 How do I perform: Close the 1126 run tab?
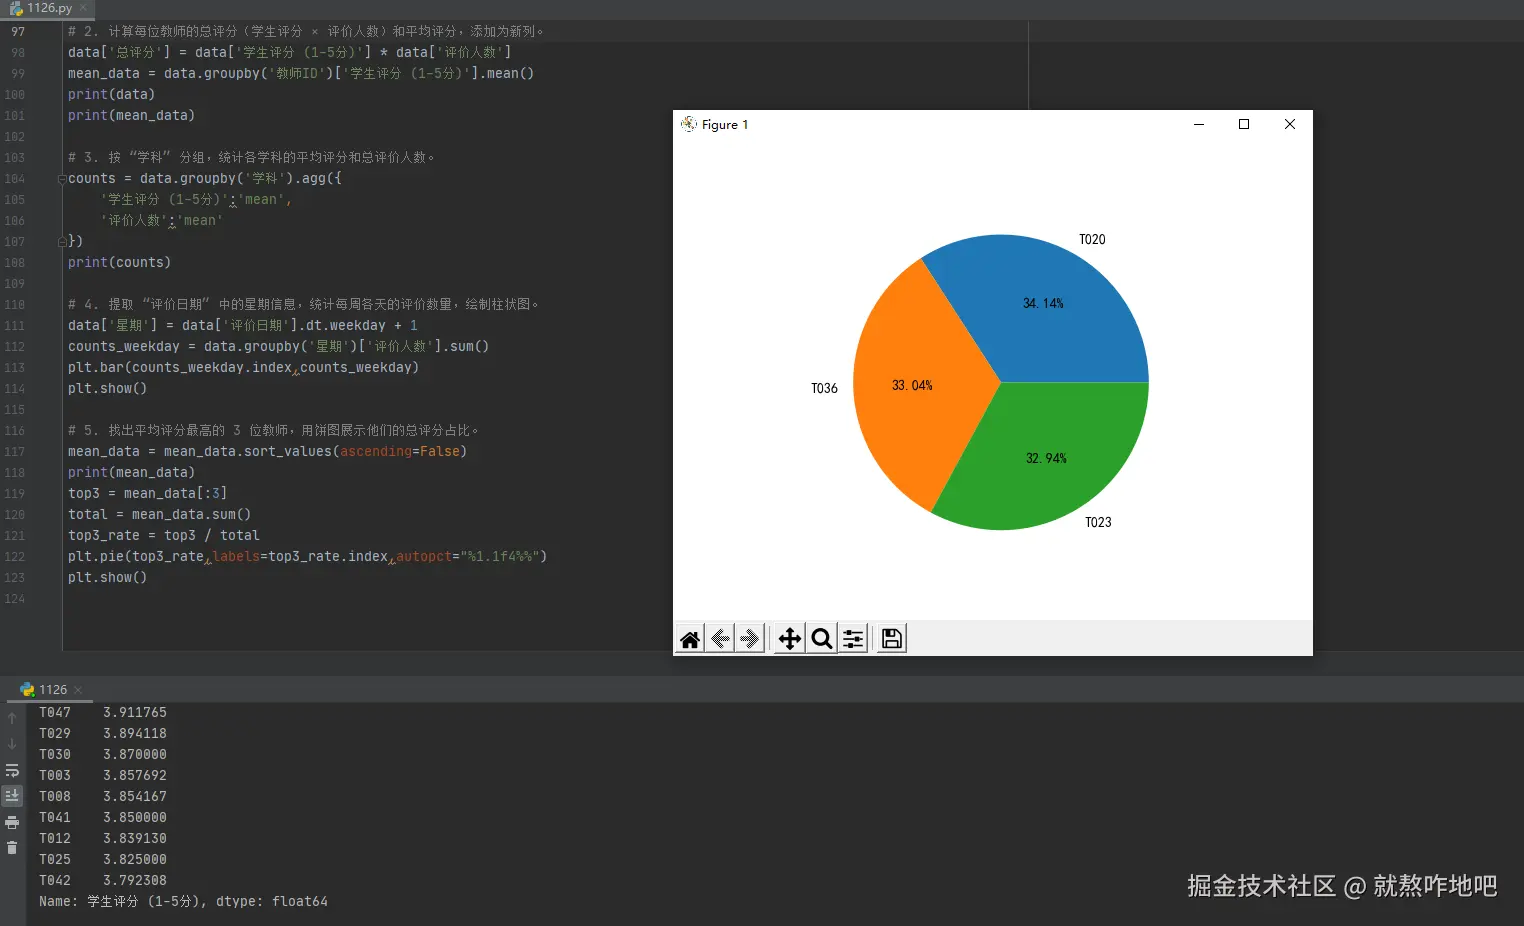click(78, 690)
